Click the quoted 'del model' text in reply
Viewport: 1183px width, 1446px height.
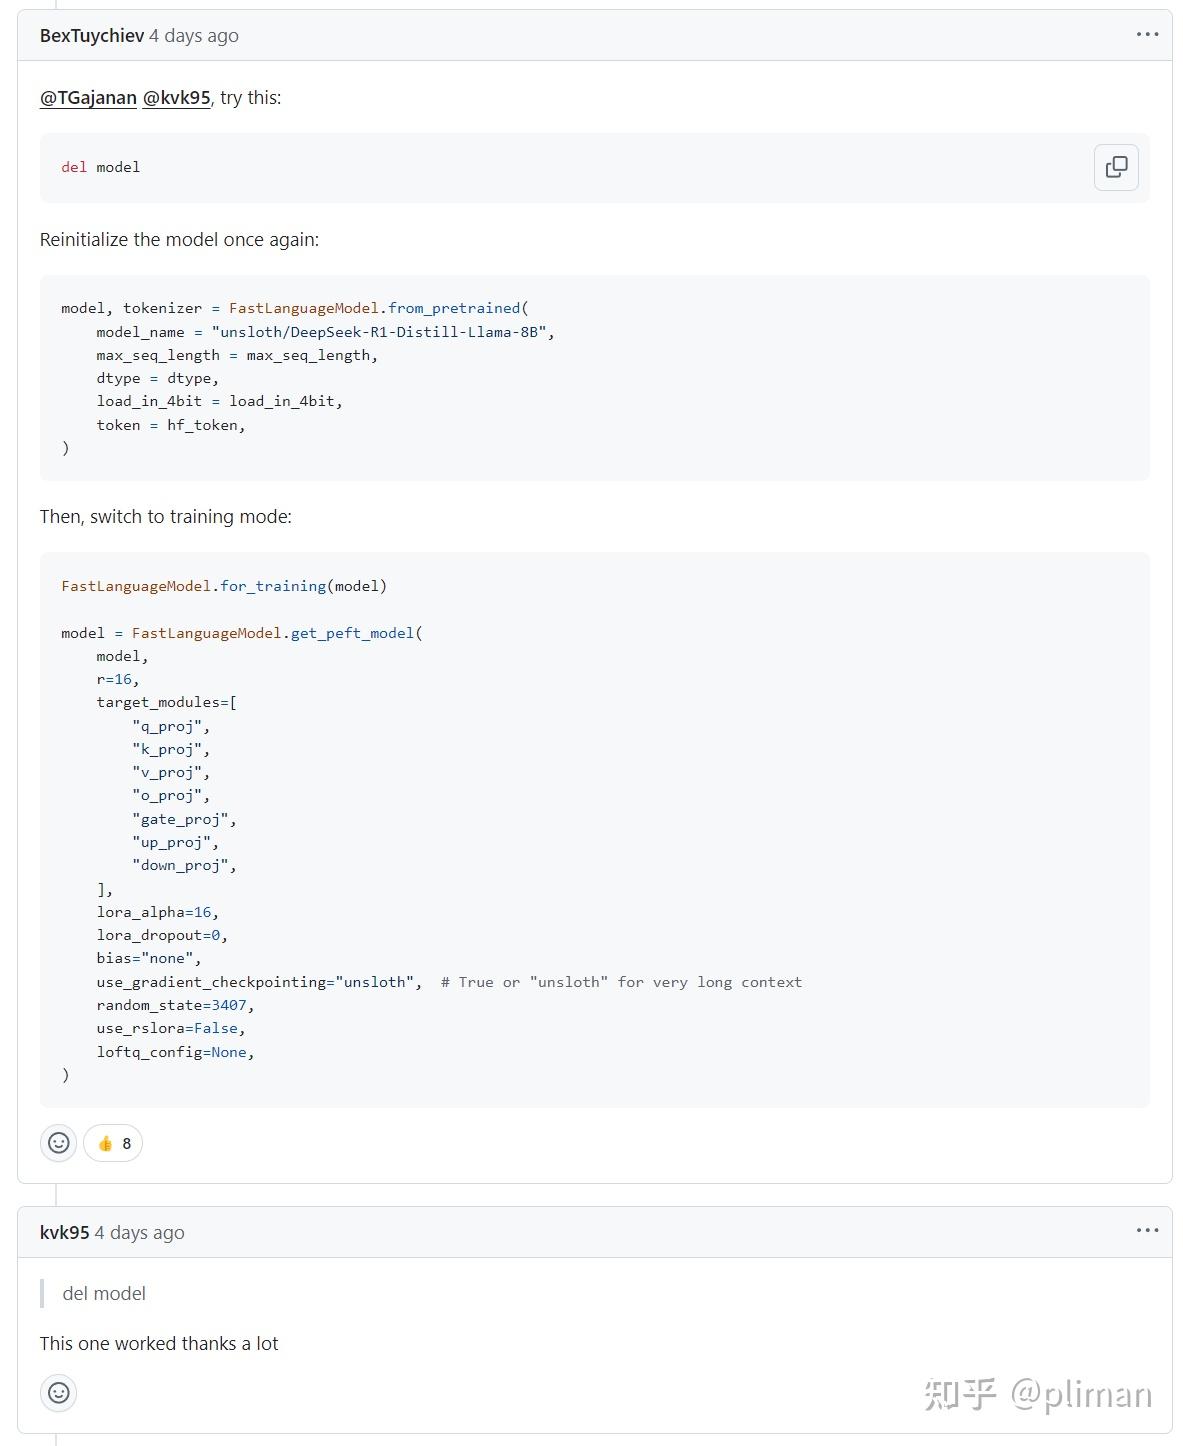tap(104, 1293)
